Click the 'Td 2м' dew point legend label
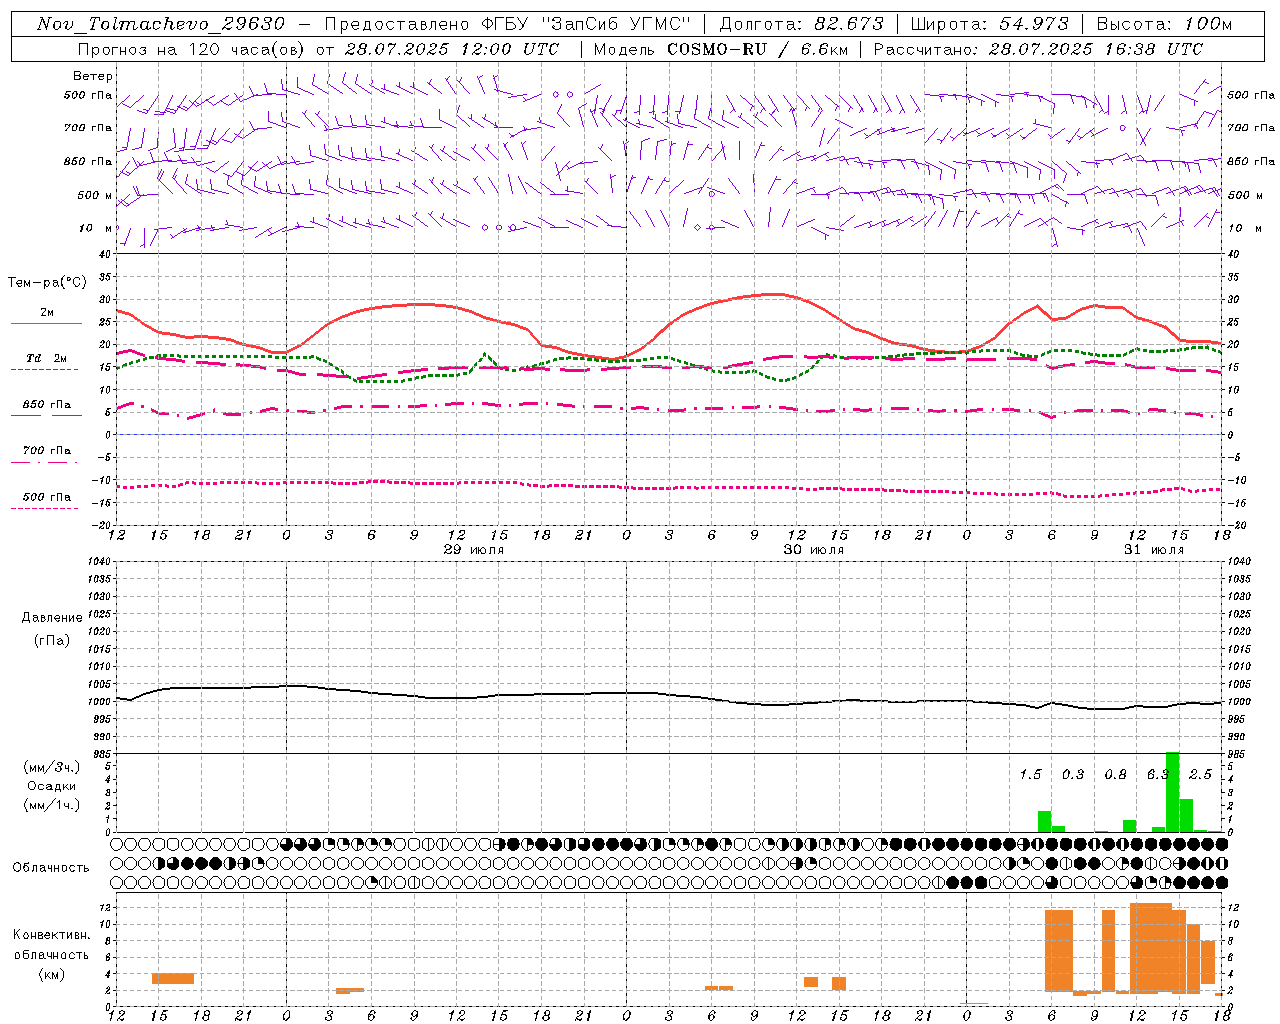1280x1024 pixels. point(46,358)
